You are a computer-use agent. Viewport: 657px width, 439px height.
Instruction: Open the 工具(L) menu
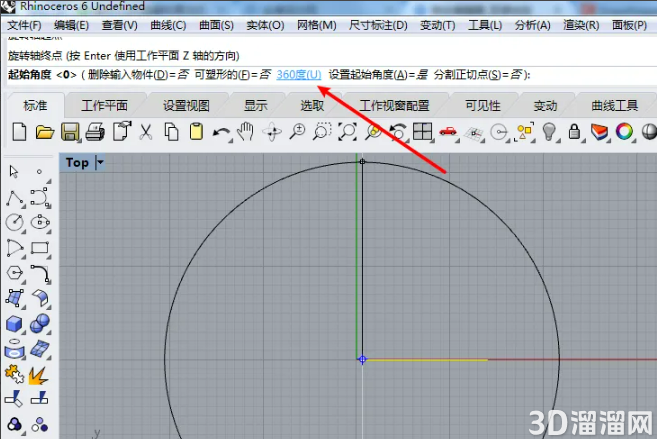[485, 25]
